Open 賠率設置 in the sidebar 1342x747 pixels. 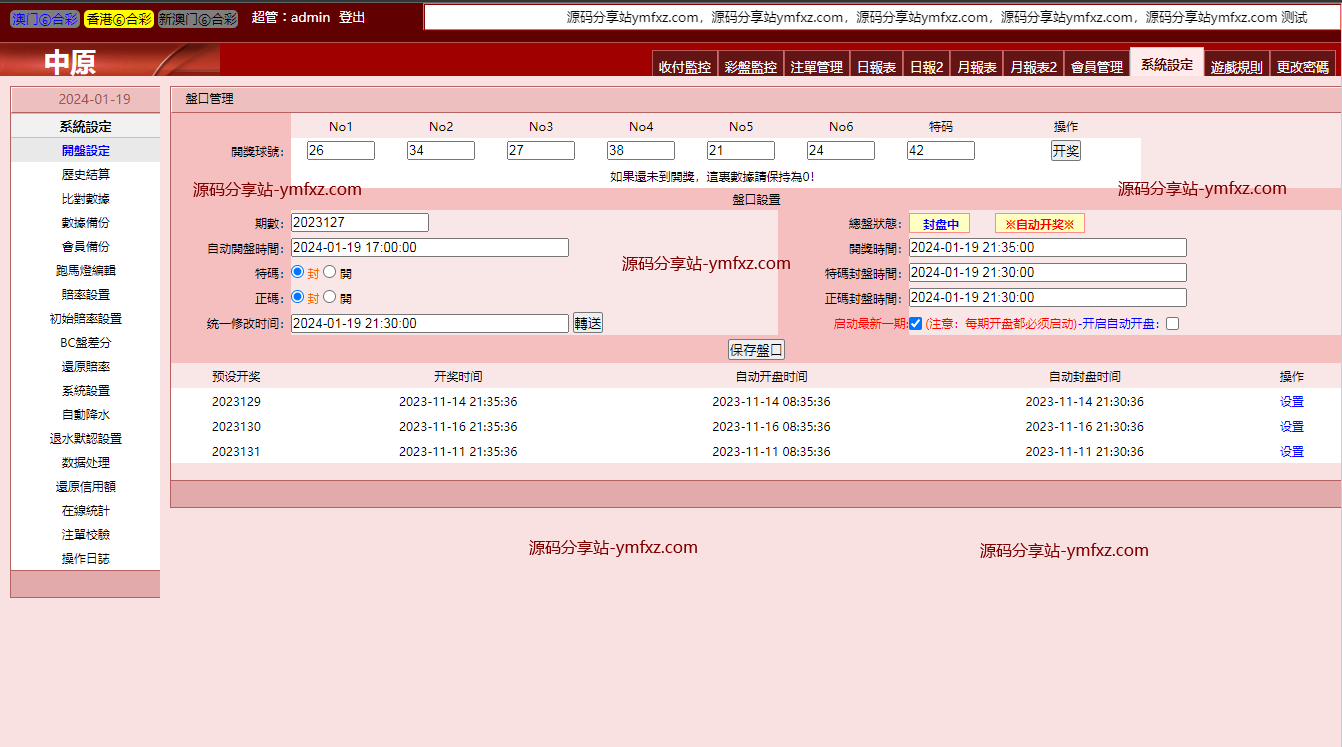85,295
